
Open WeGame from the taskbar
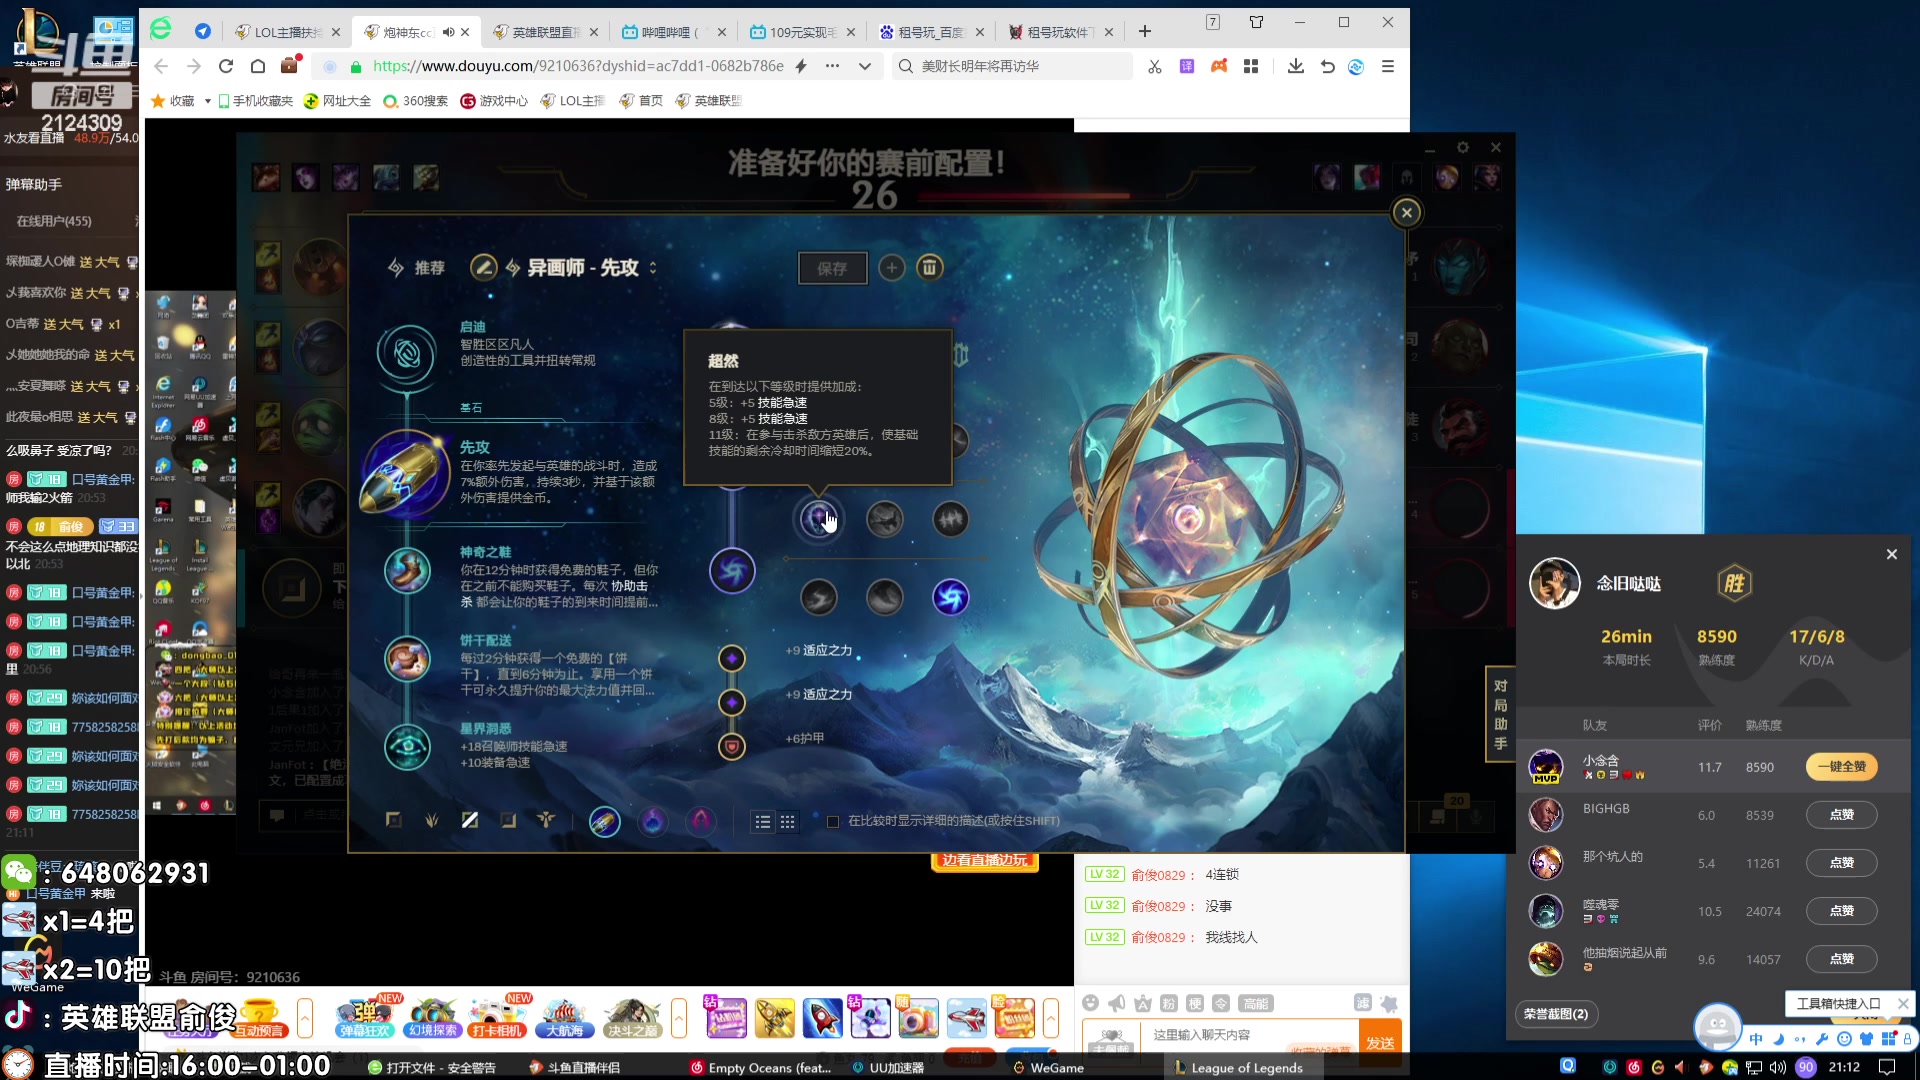(x=1048, y=1068)
